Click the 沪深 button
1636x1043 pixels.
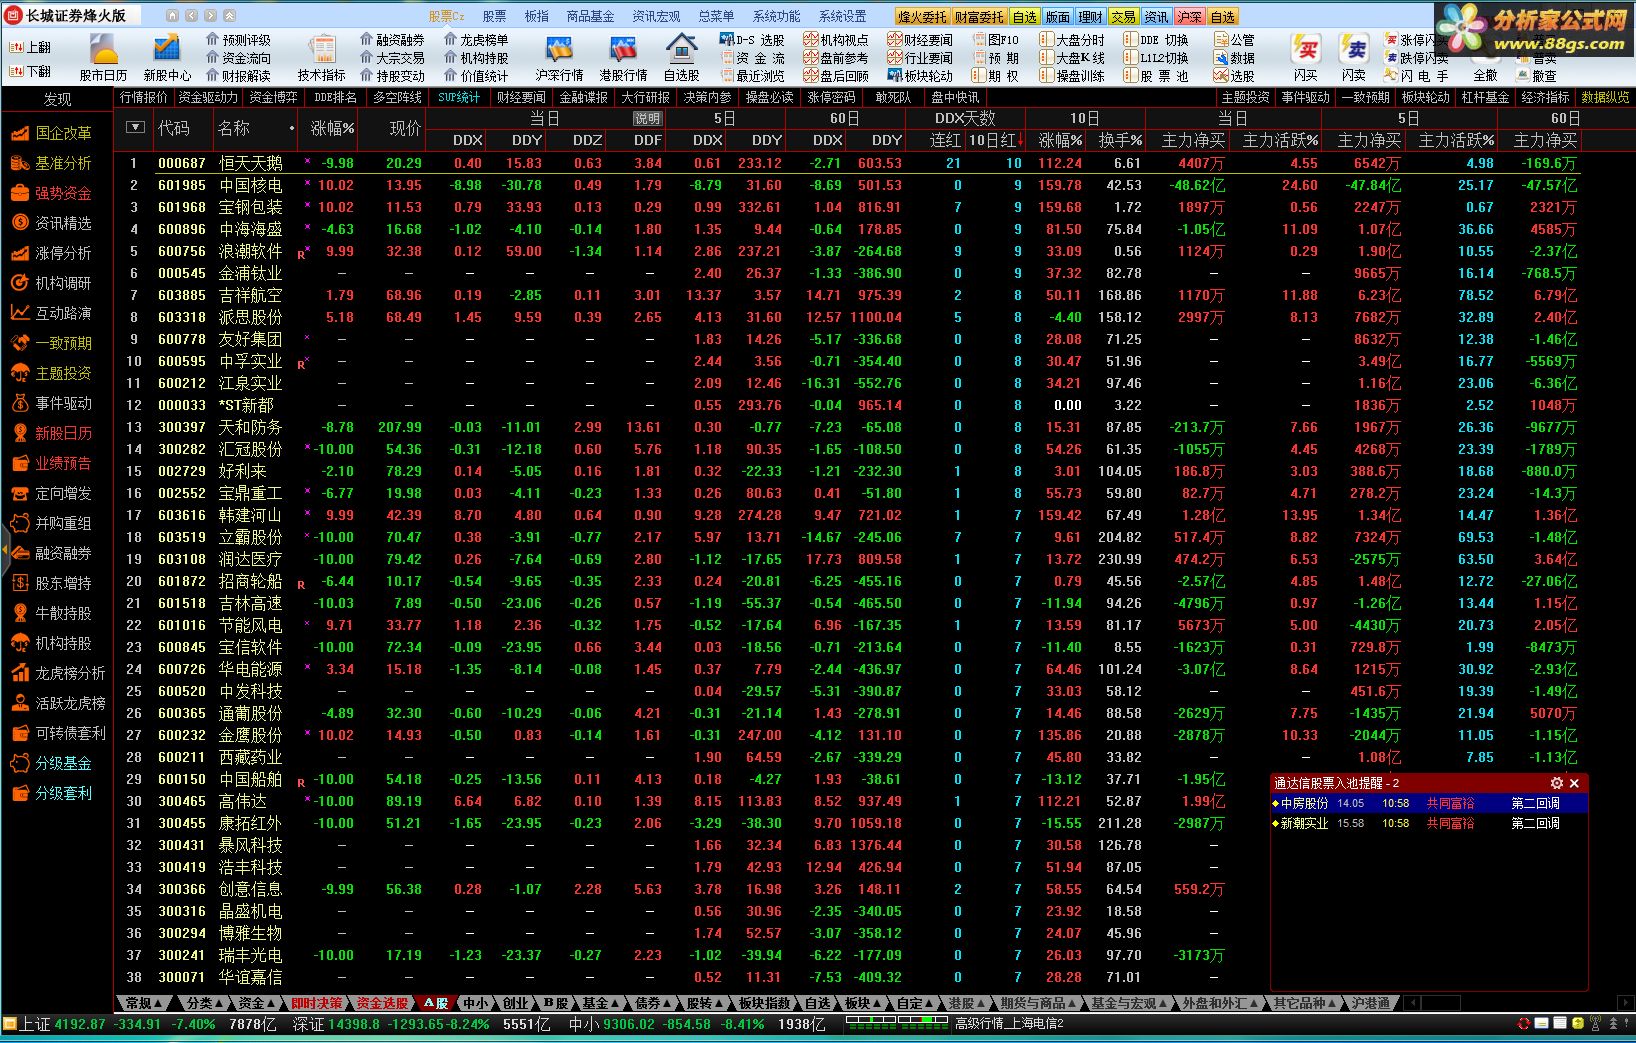pos(1190,16)
